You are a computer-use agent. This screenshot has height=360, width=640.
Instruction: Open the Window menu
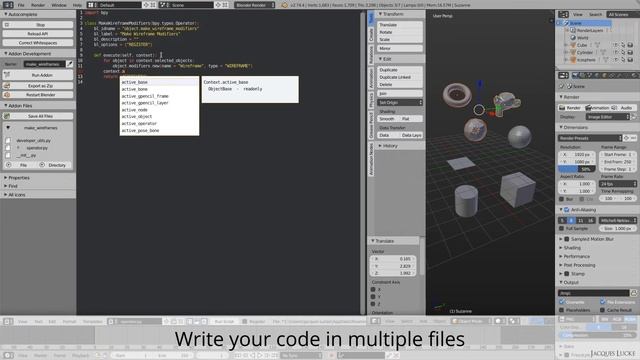(59, 5)
